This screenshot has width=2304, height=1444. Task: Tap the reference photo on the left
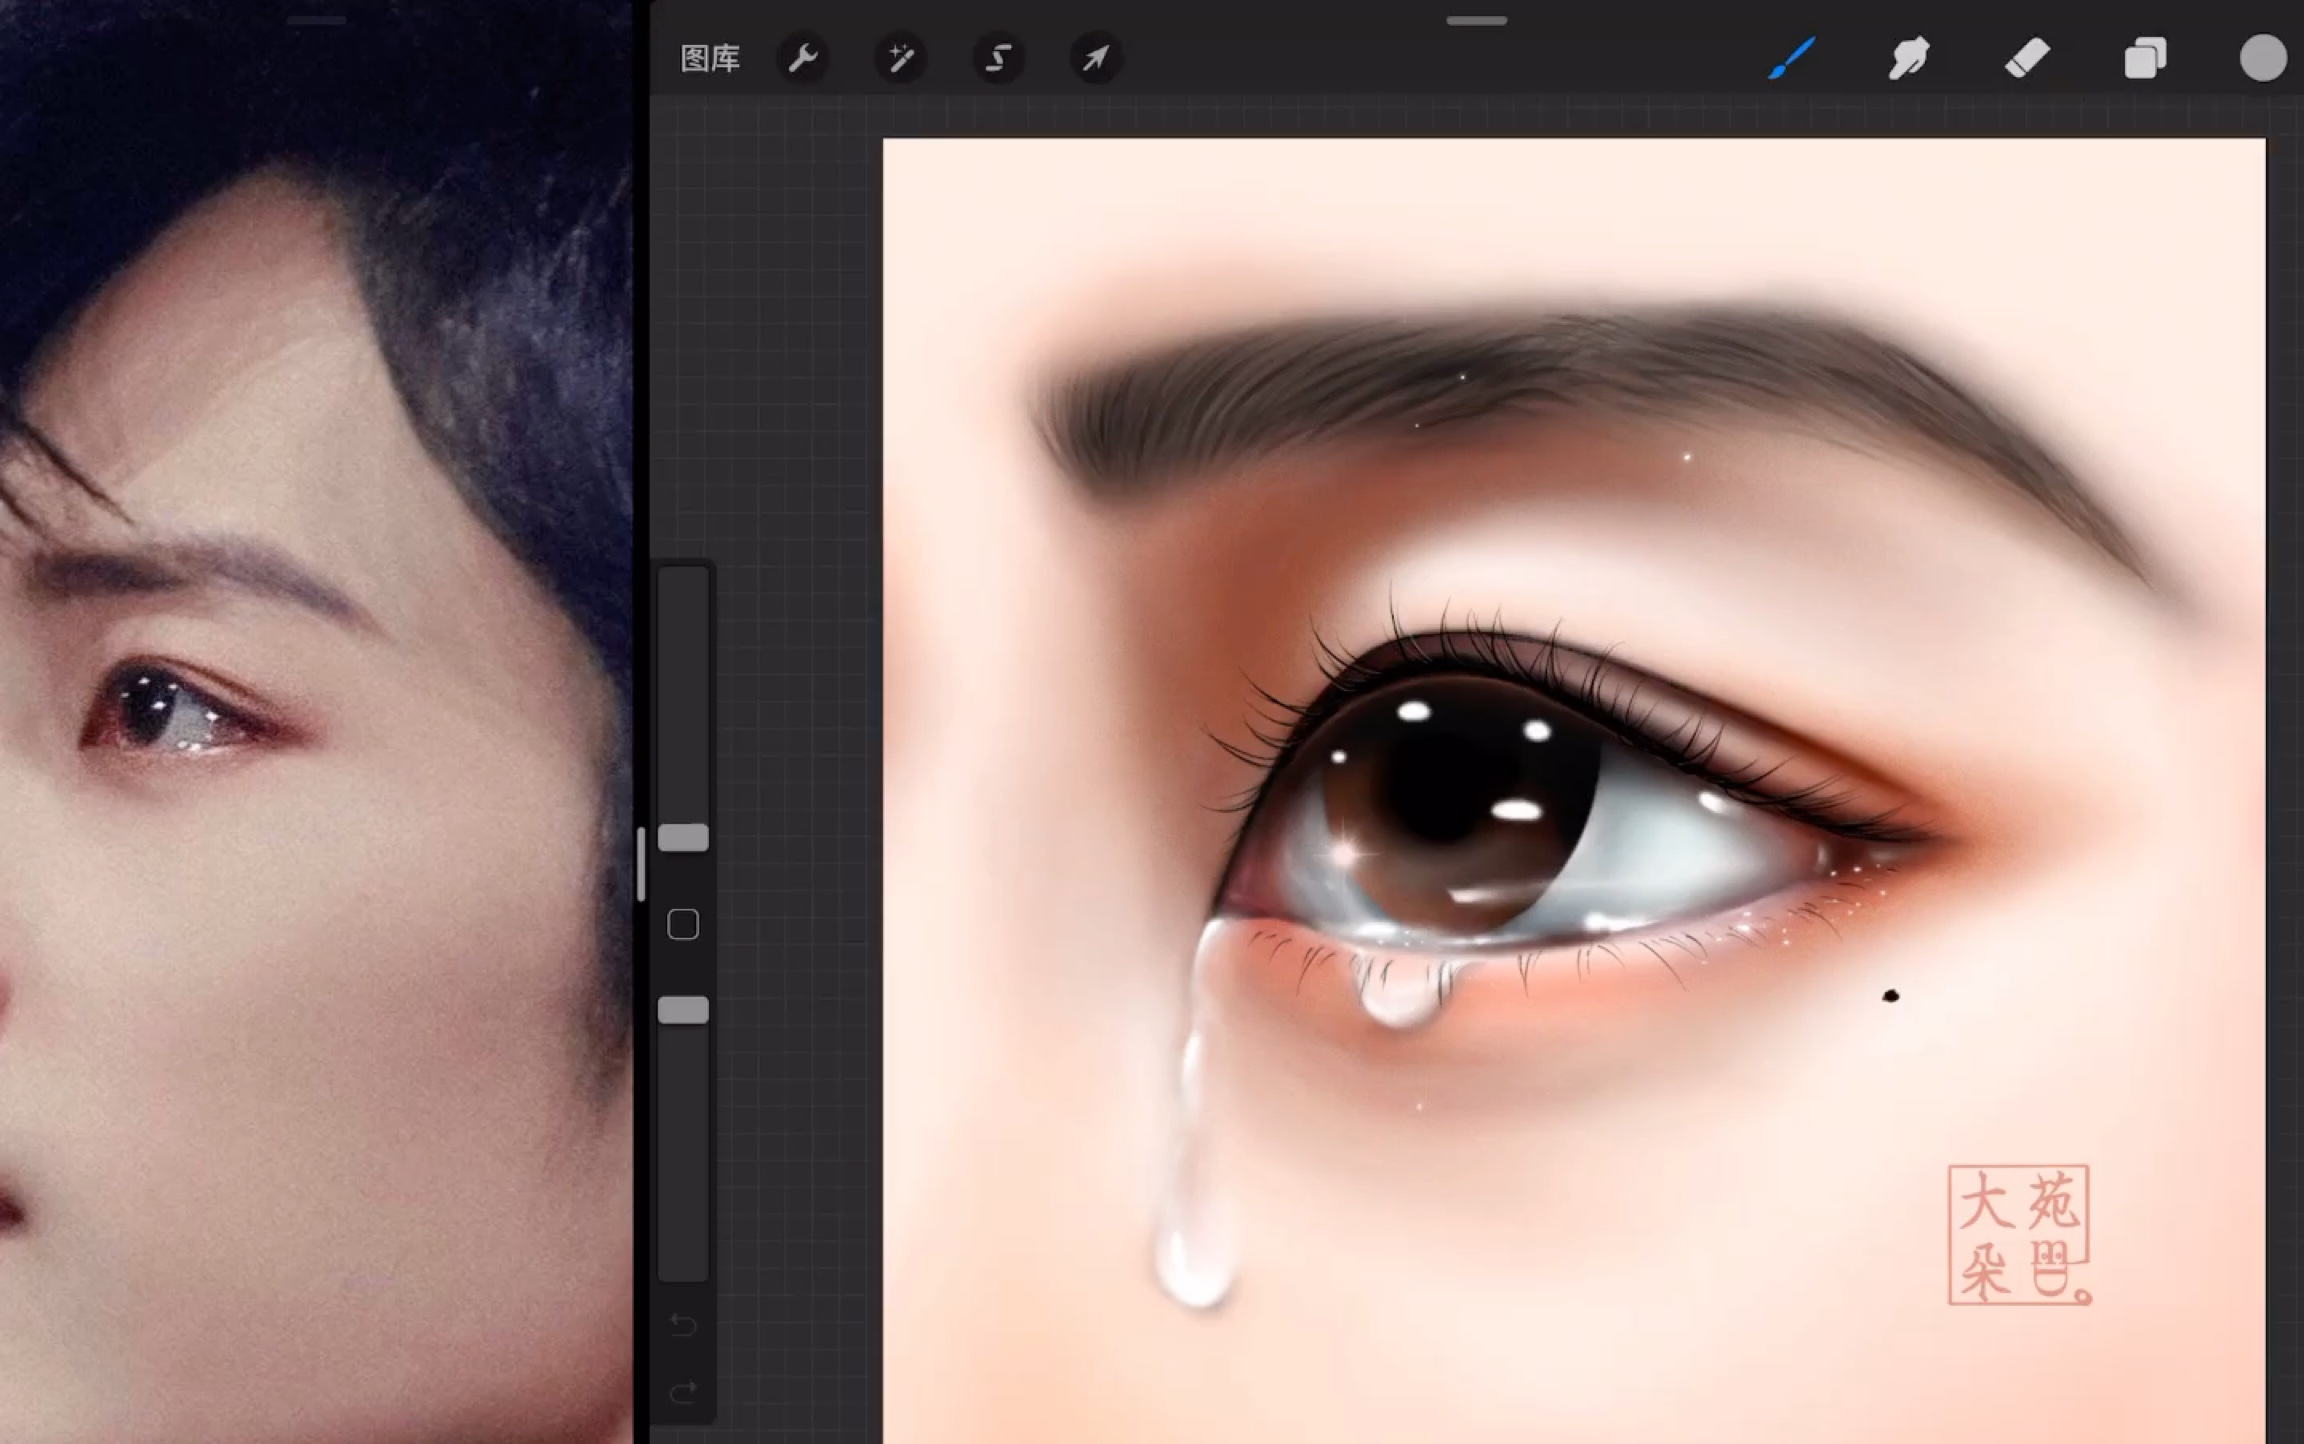coord(300,700)
